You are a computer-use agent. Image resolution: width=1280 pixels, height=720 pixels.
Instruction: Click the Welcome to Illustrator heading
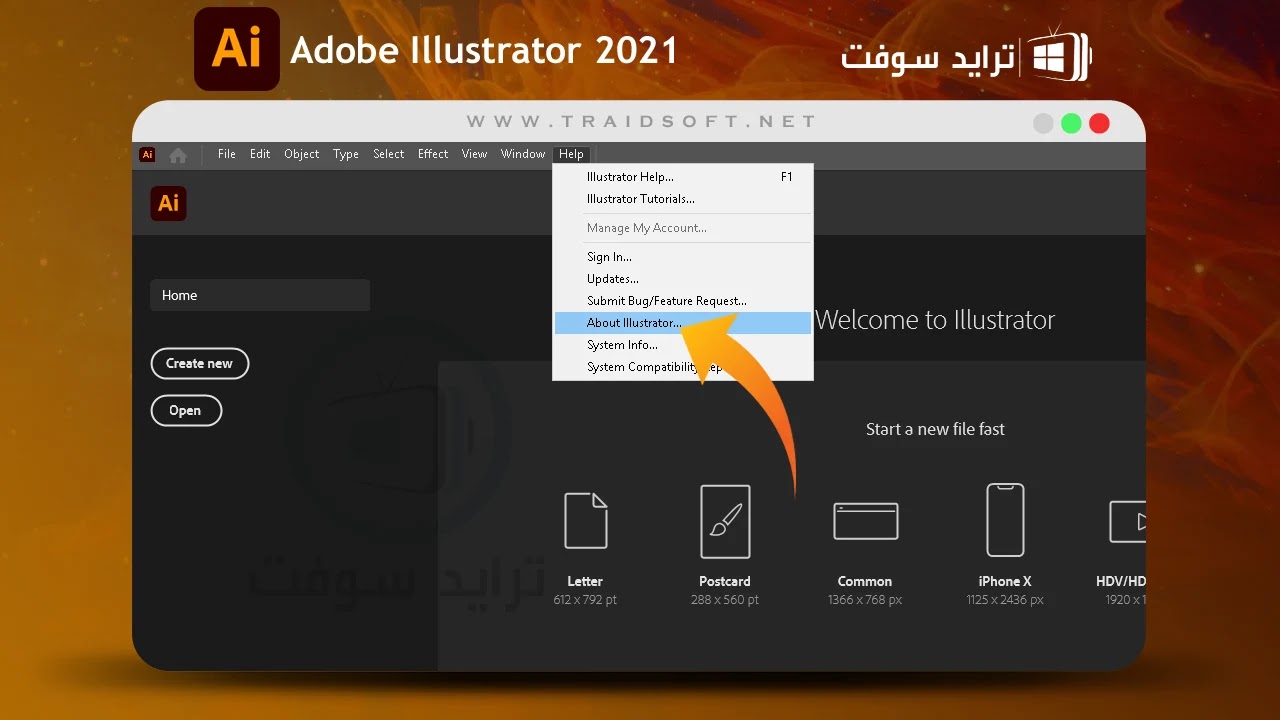935,320
